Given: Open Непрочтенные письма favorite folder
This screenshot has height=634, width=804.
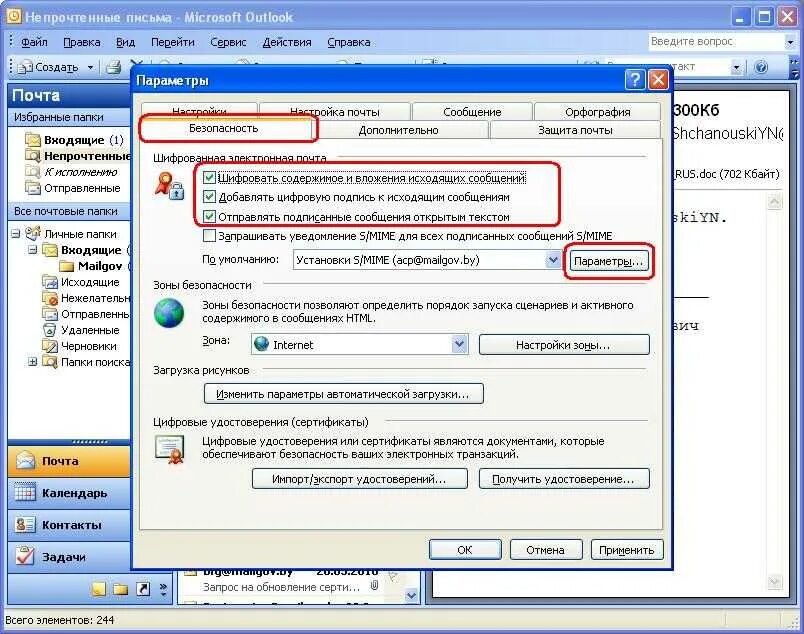Looking at the screenshot, I should [x=87, y=155].
